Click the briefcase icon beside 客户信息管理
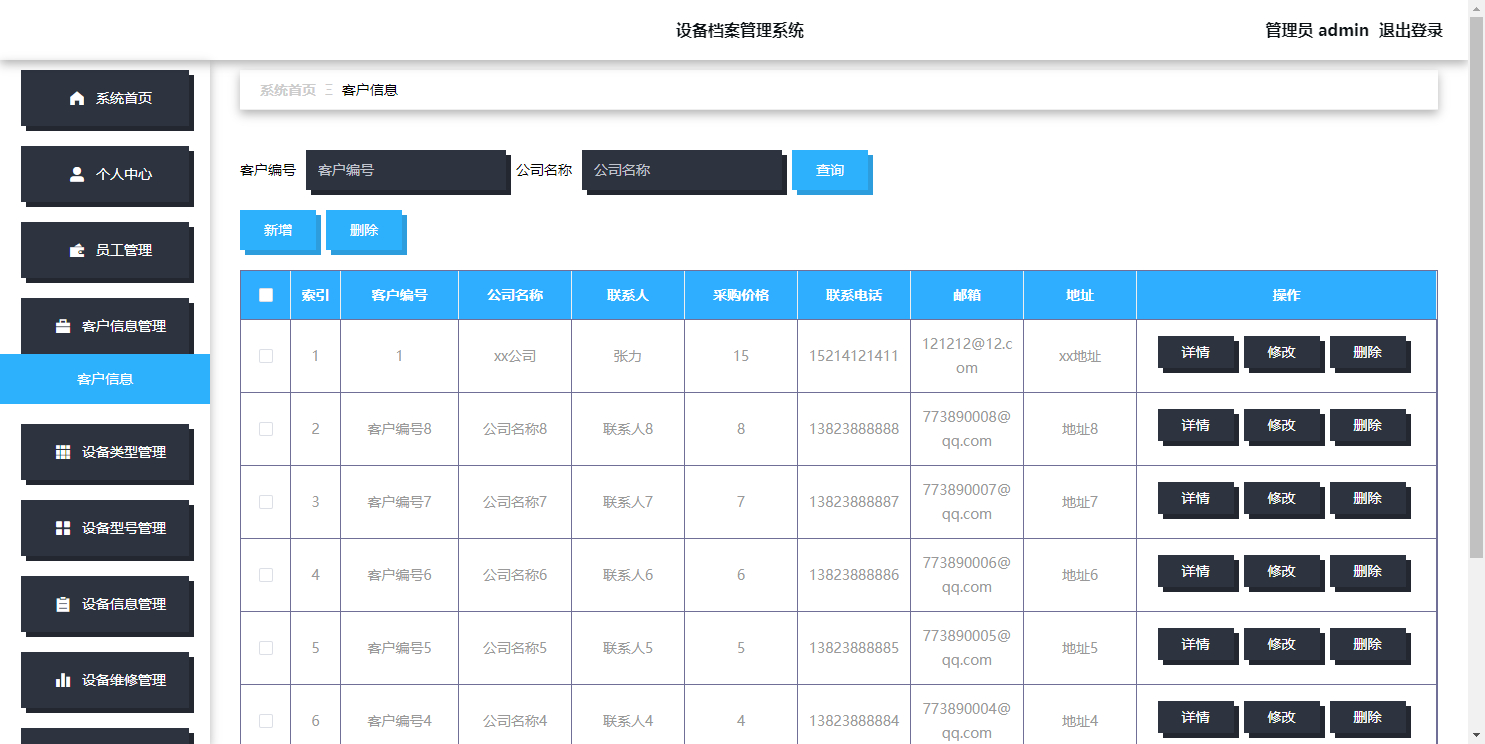The image size is (1485, 744). (63, 326)
